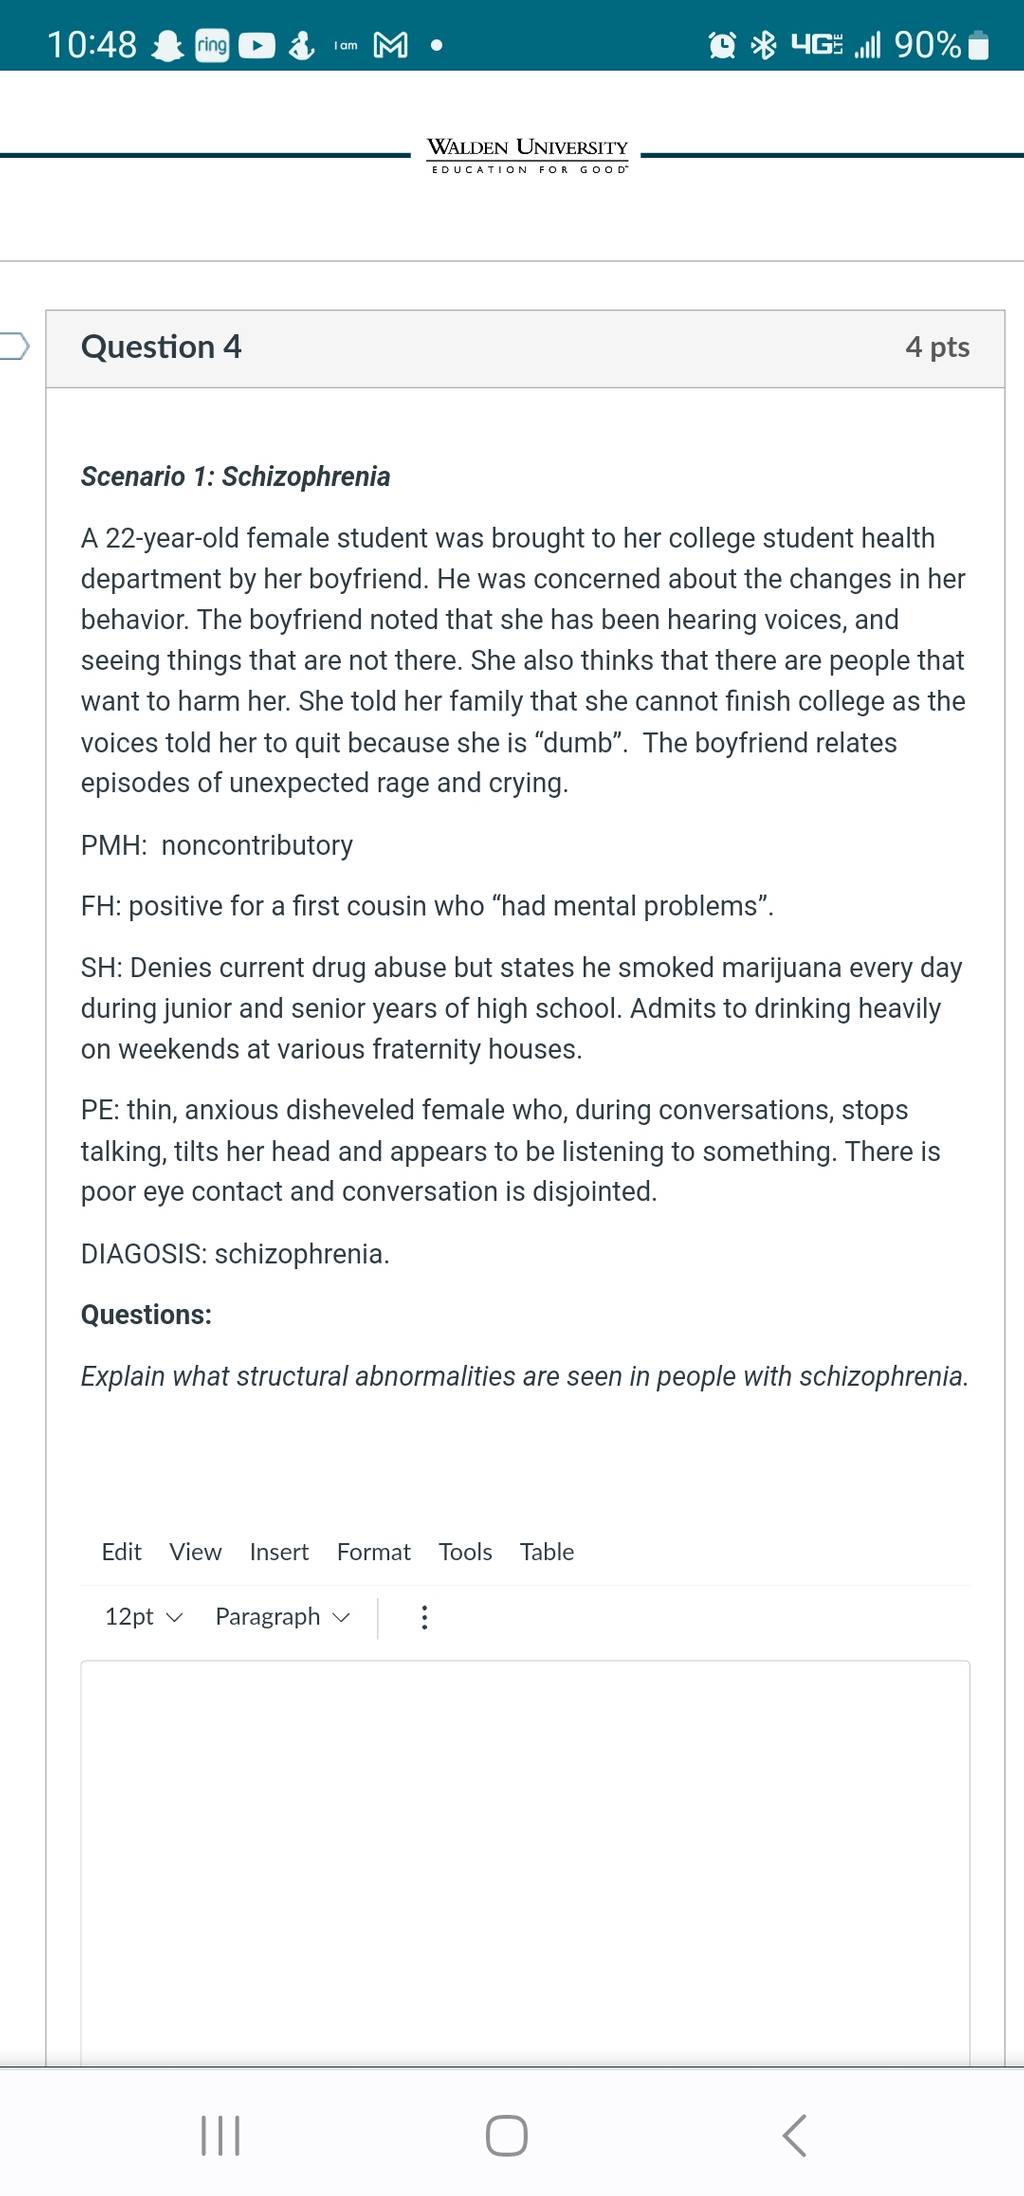Click inside the answer text area
1024x2196 pixels.
pos(525,1862)
